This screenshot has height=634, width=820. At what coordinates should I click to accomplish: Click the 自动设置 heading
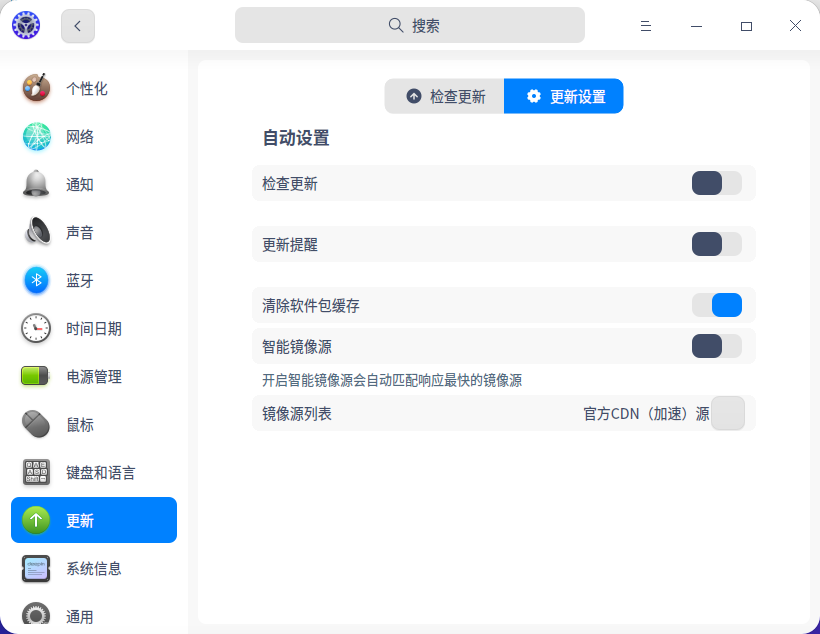[296, 138]
